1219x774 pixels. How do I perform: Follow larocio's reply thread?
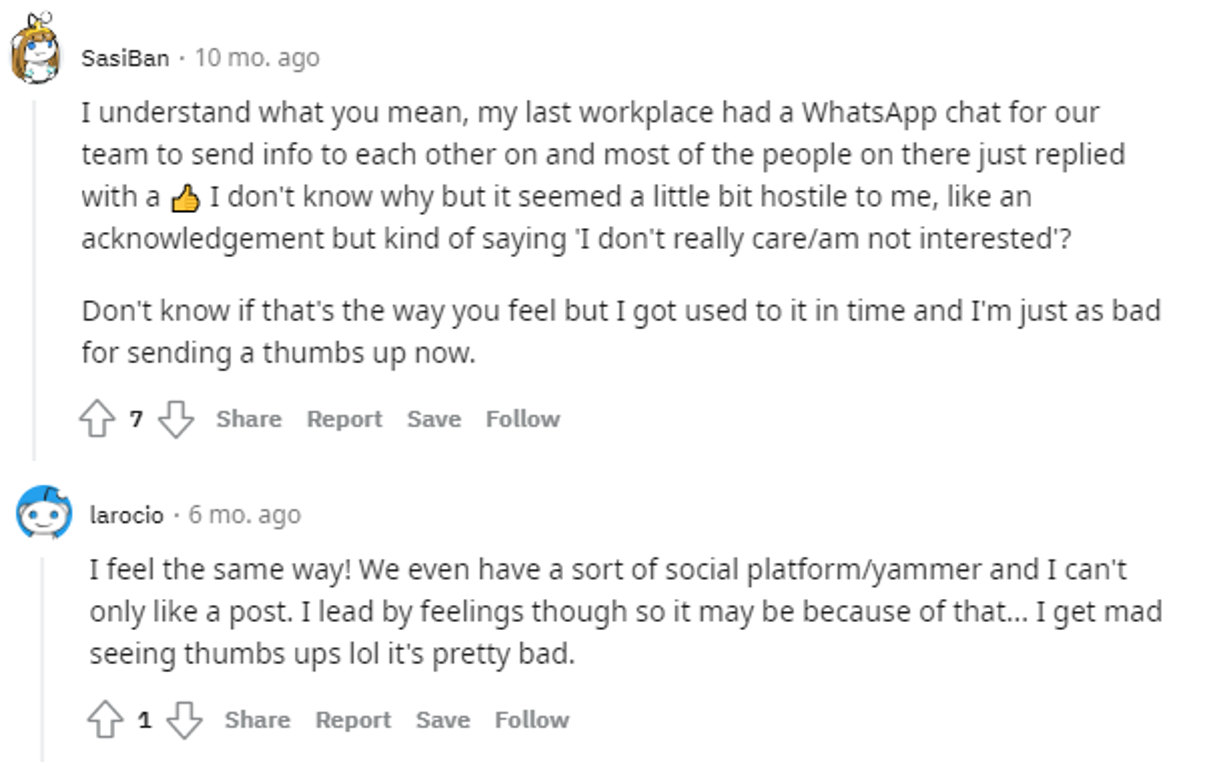[532, 720]
